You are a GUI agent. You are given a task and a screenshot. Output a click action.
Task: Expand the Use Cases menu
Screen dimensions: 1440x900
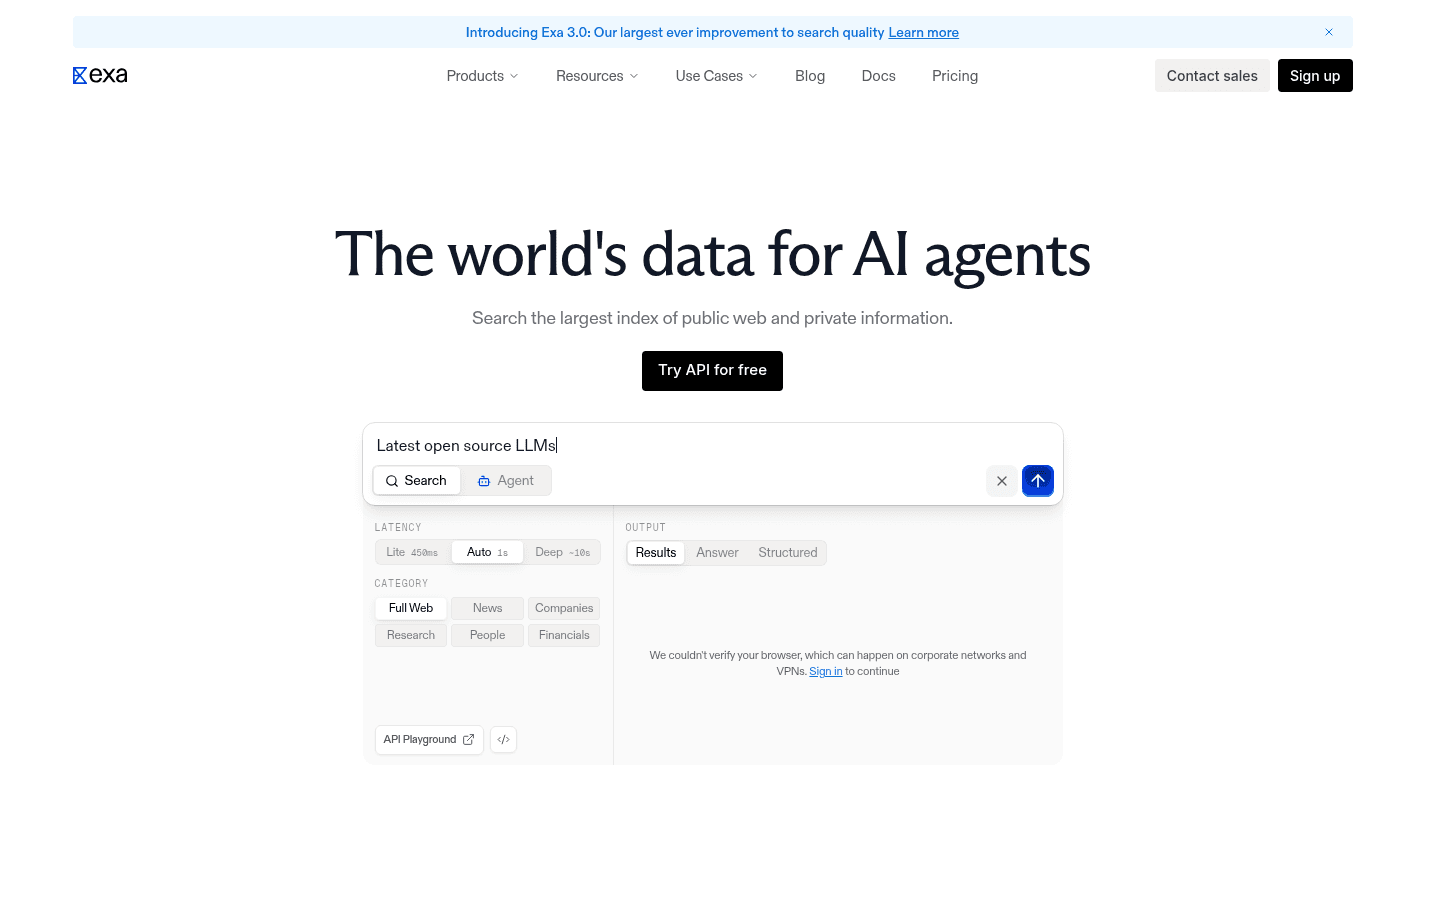717,76
